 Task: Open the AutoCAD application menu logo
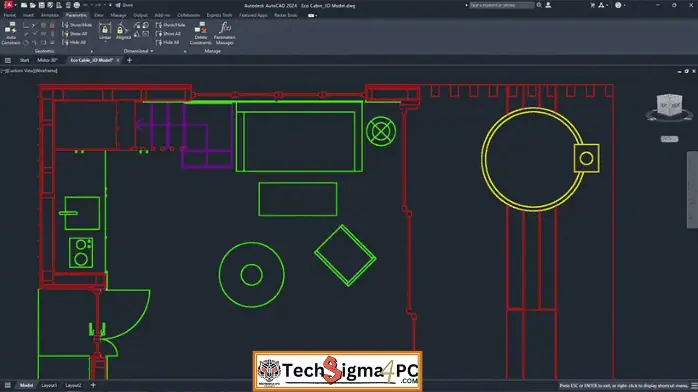[x=8, y=5]
